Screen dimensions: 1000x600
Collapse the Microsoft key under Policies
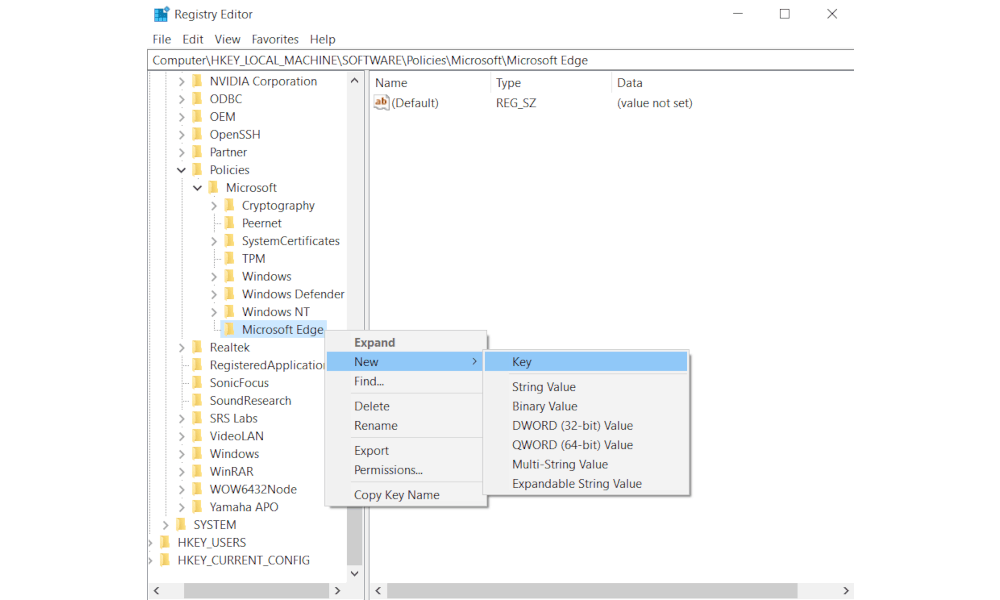tap(198, 188)
